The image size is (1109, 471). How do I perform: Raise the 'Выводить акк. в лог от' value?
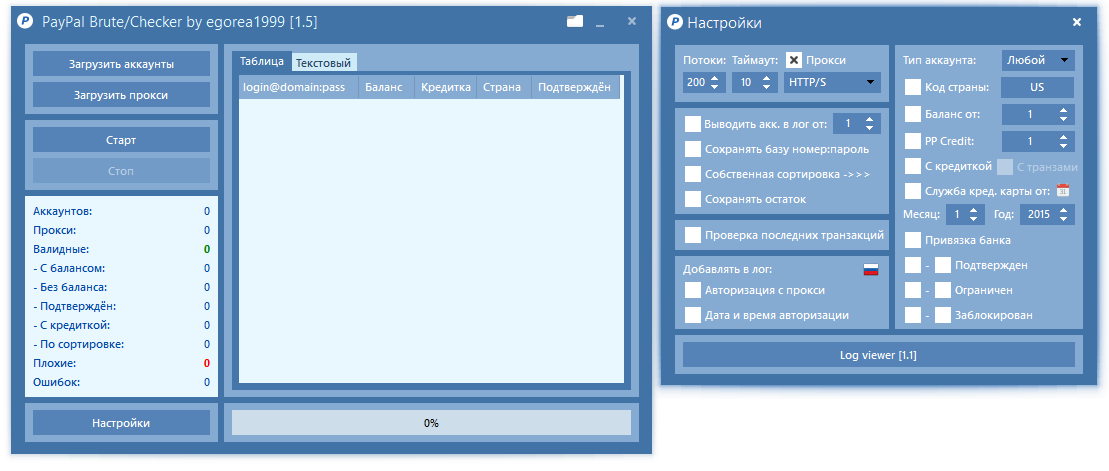(869, 120)
